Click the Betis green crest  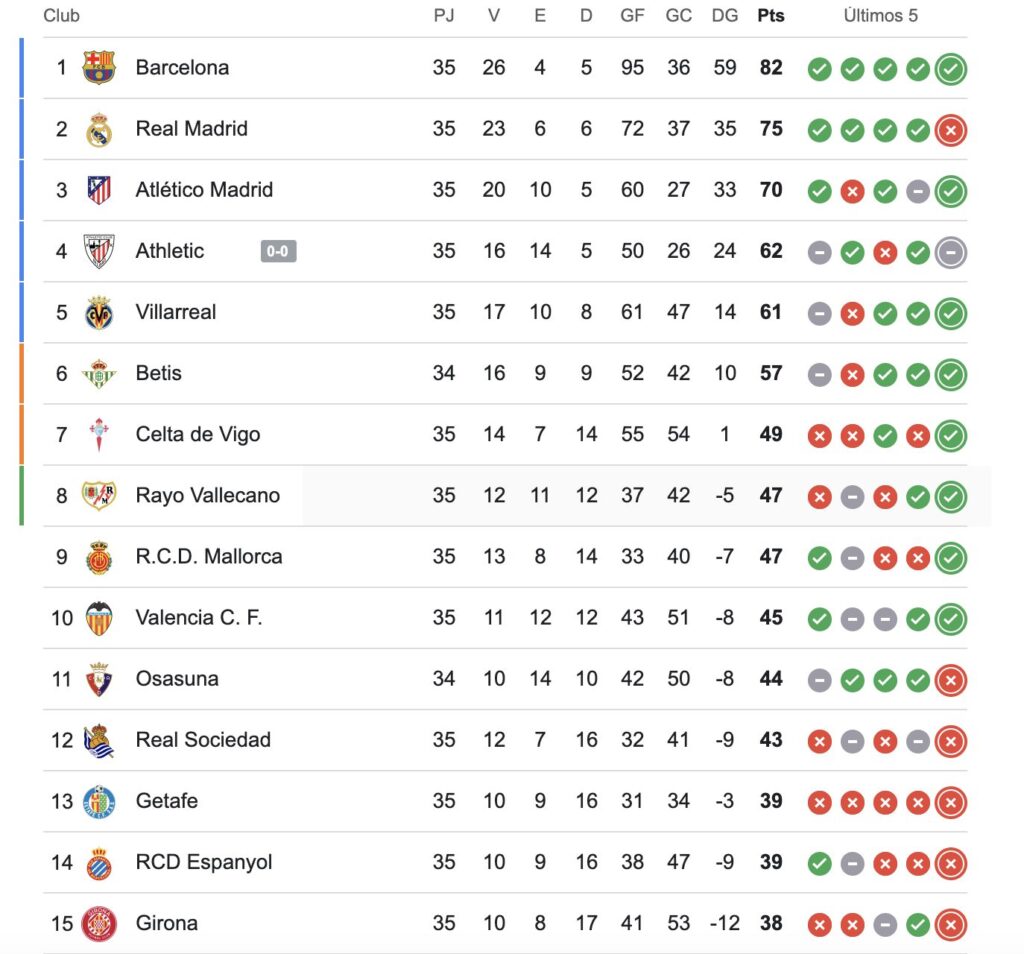(99, 374)
